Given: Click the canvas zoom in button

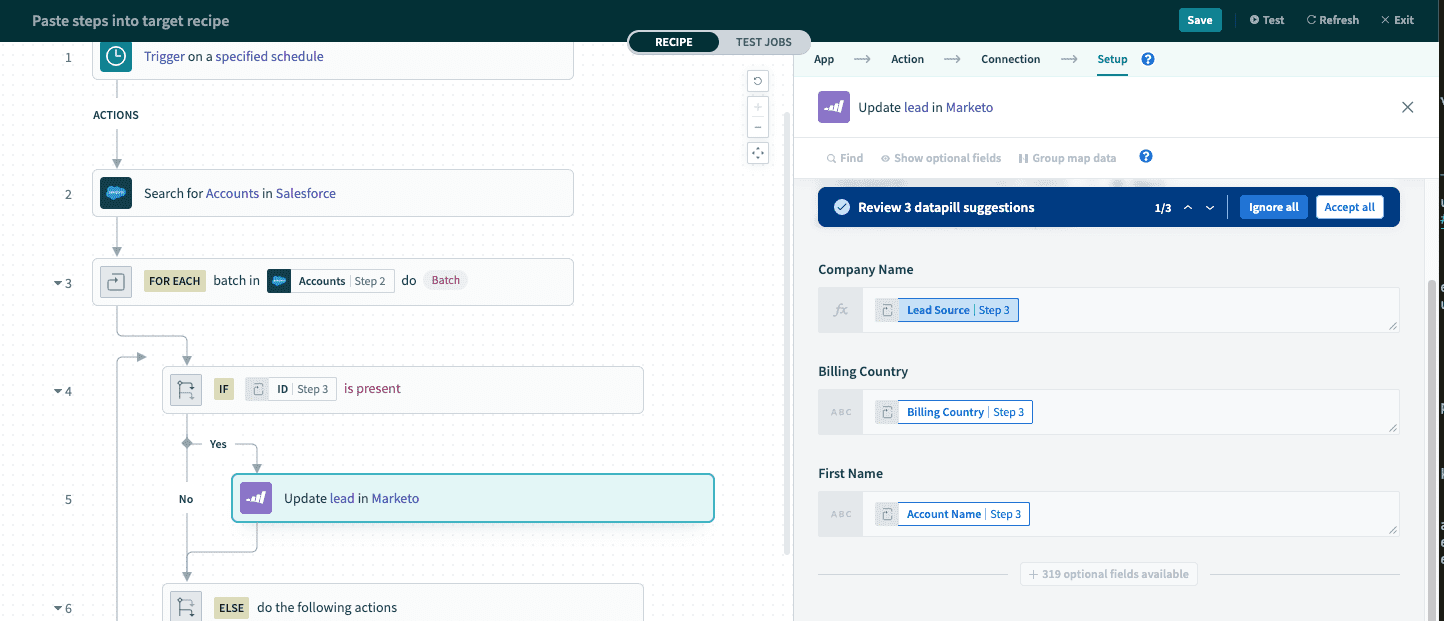Looking at the screenshot, I should coord(758,108).
